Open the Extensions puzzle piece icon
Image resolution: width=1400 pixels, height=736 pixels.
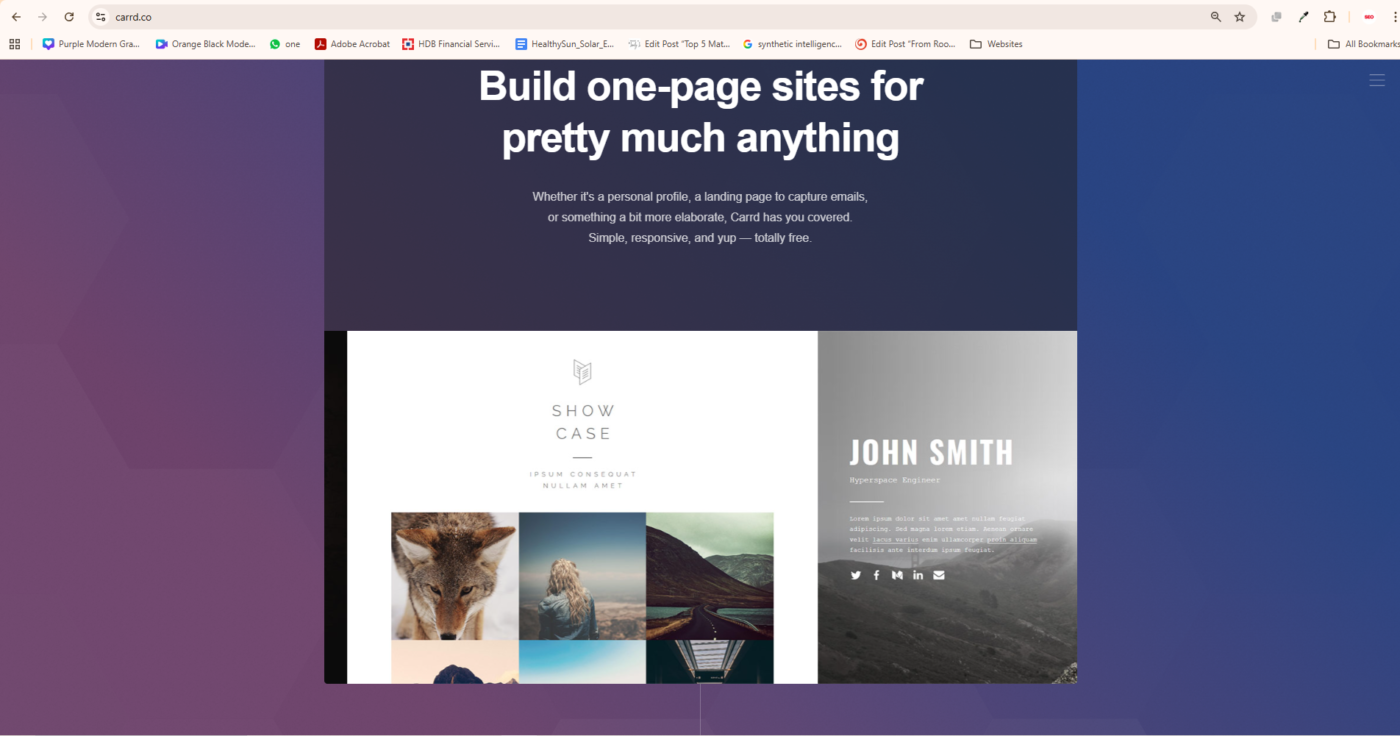pos(1330,17)
